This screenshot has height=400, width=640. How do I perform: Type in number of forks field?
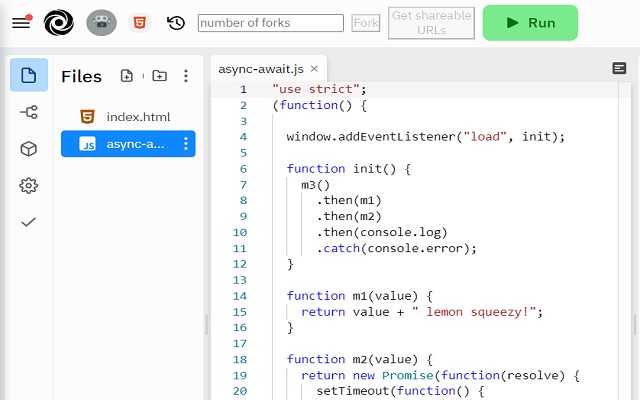pyautogui.click(x=271, y=23)
